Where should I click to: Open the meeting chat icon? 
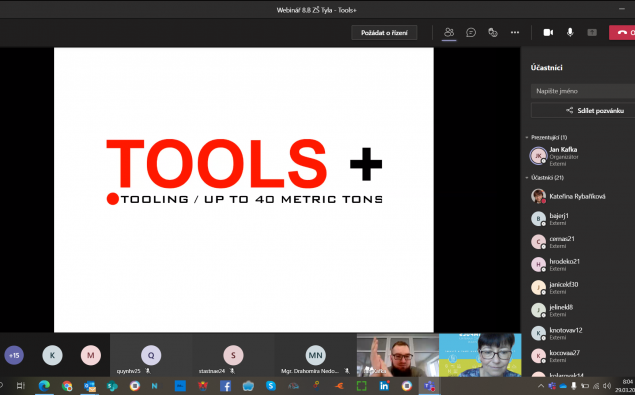tap(471, 32)
